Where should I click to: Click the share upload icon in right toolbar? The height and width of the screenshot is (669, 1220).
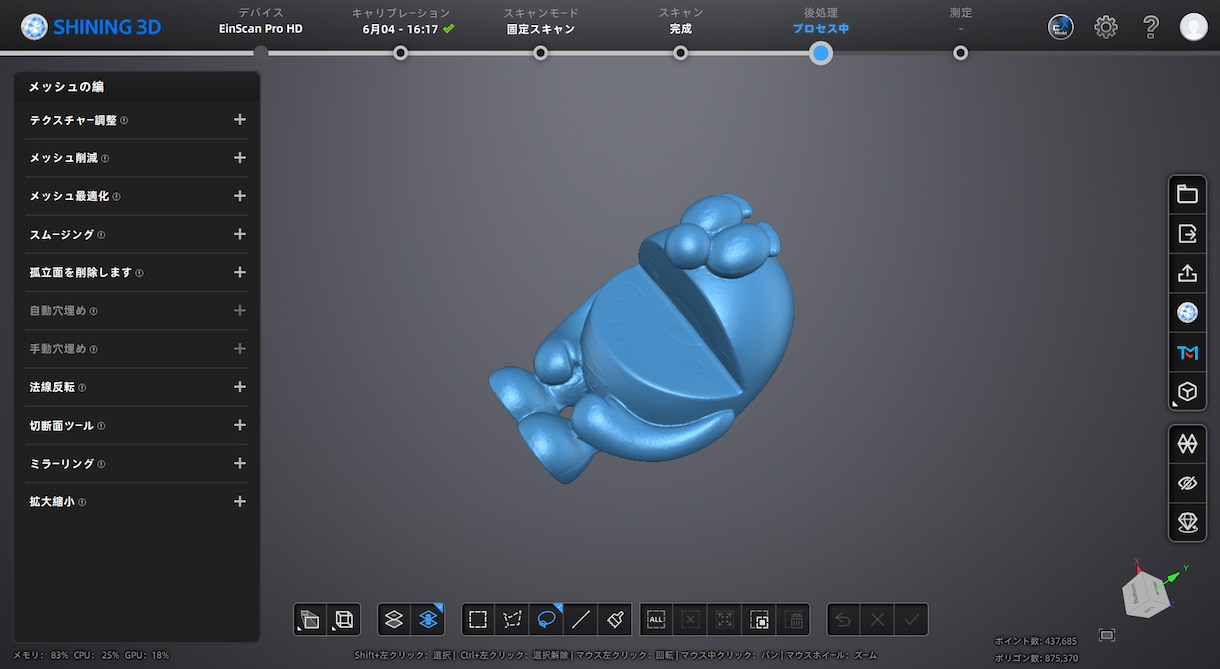pos(1187,273)
